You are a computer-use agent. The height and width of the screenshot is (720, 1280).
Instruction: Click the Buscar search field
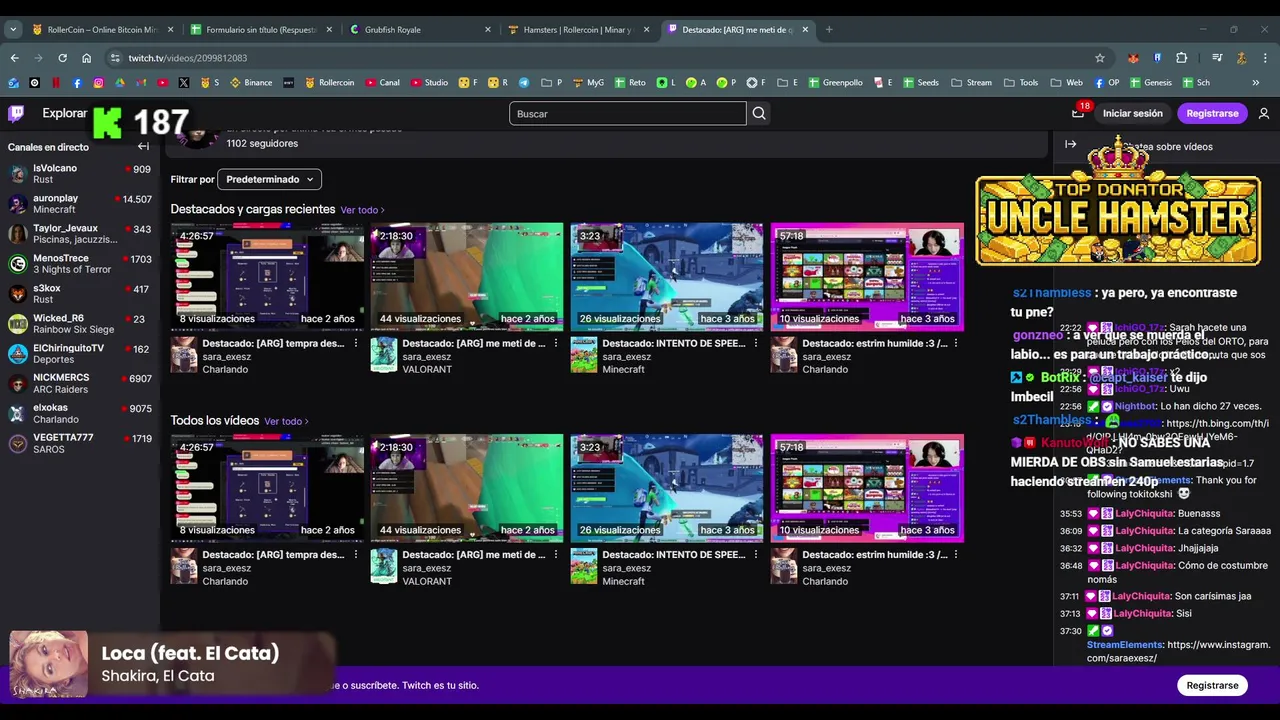(627, 113)
